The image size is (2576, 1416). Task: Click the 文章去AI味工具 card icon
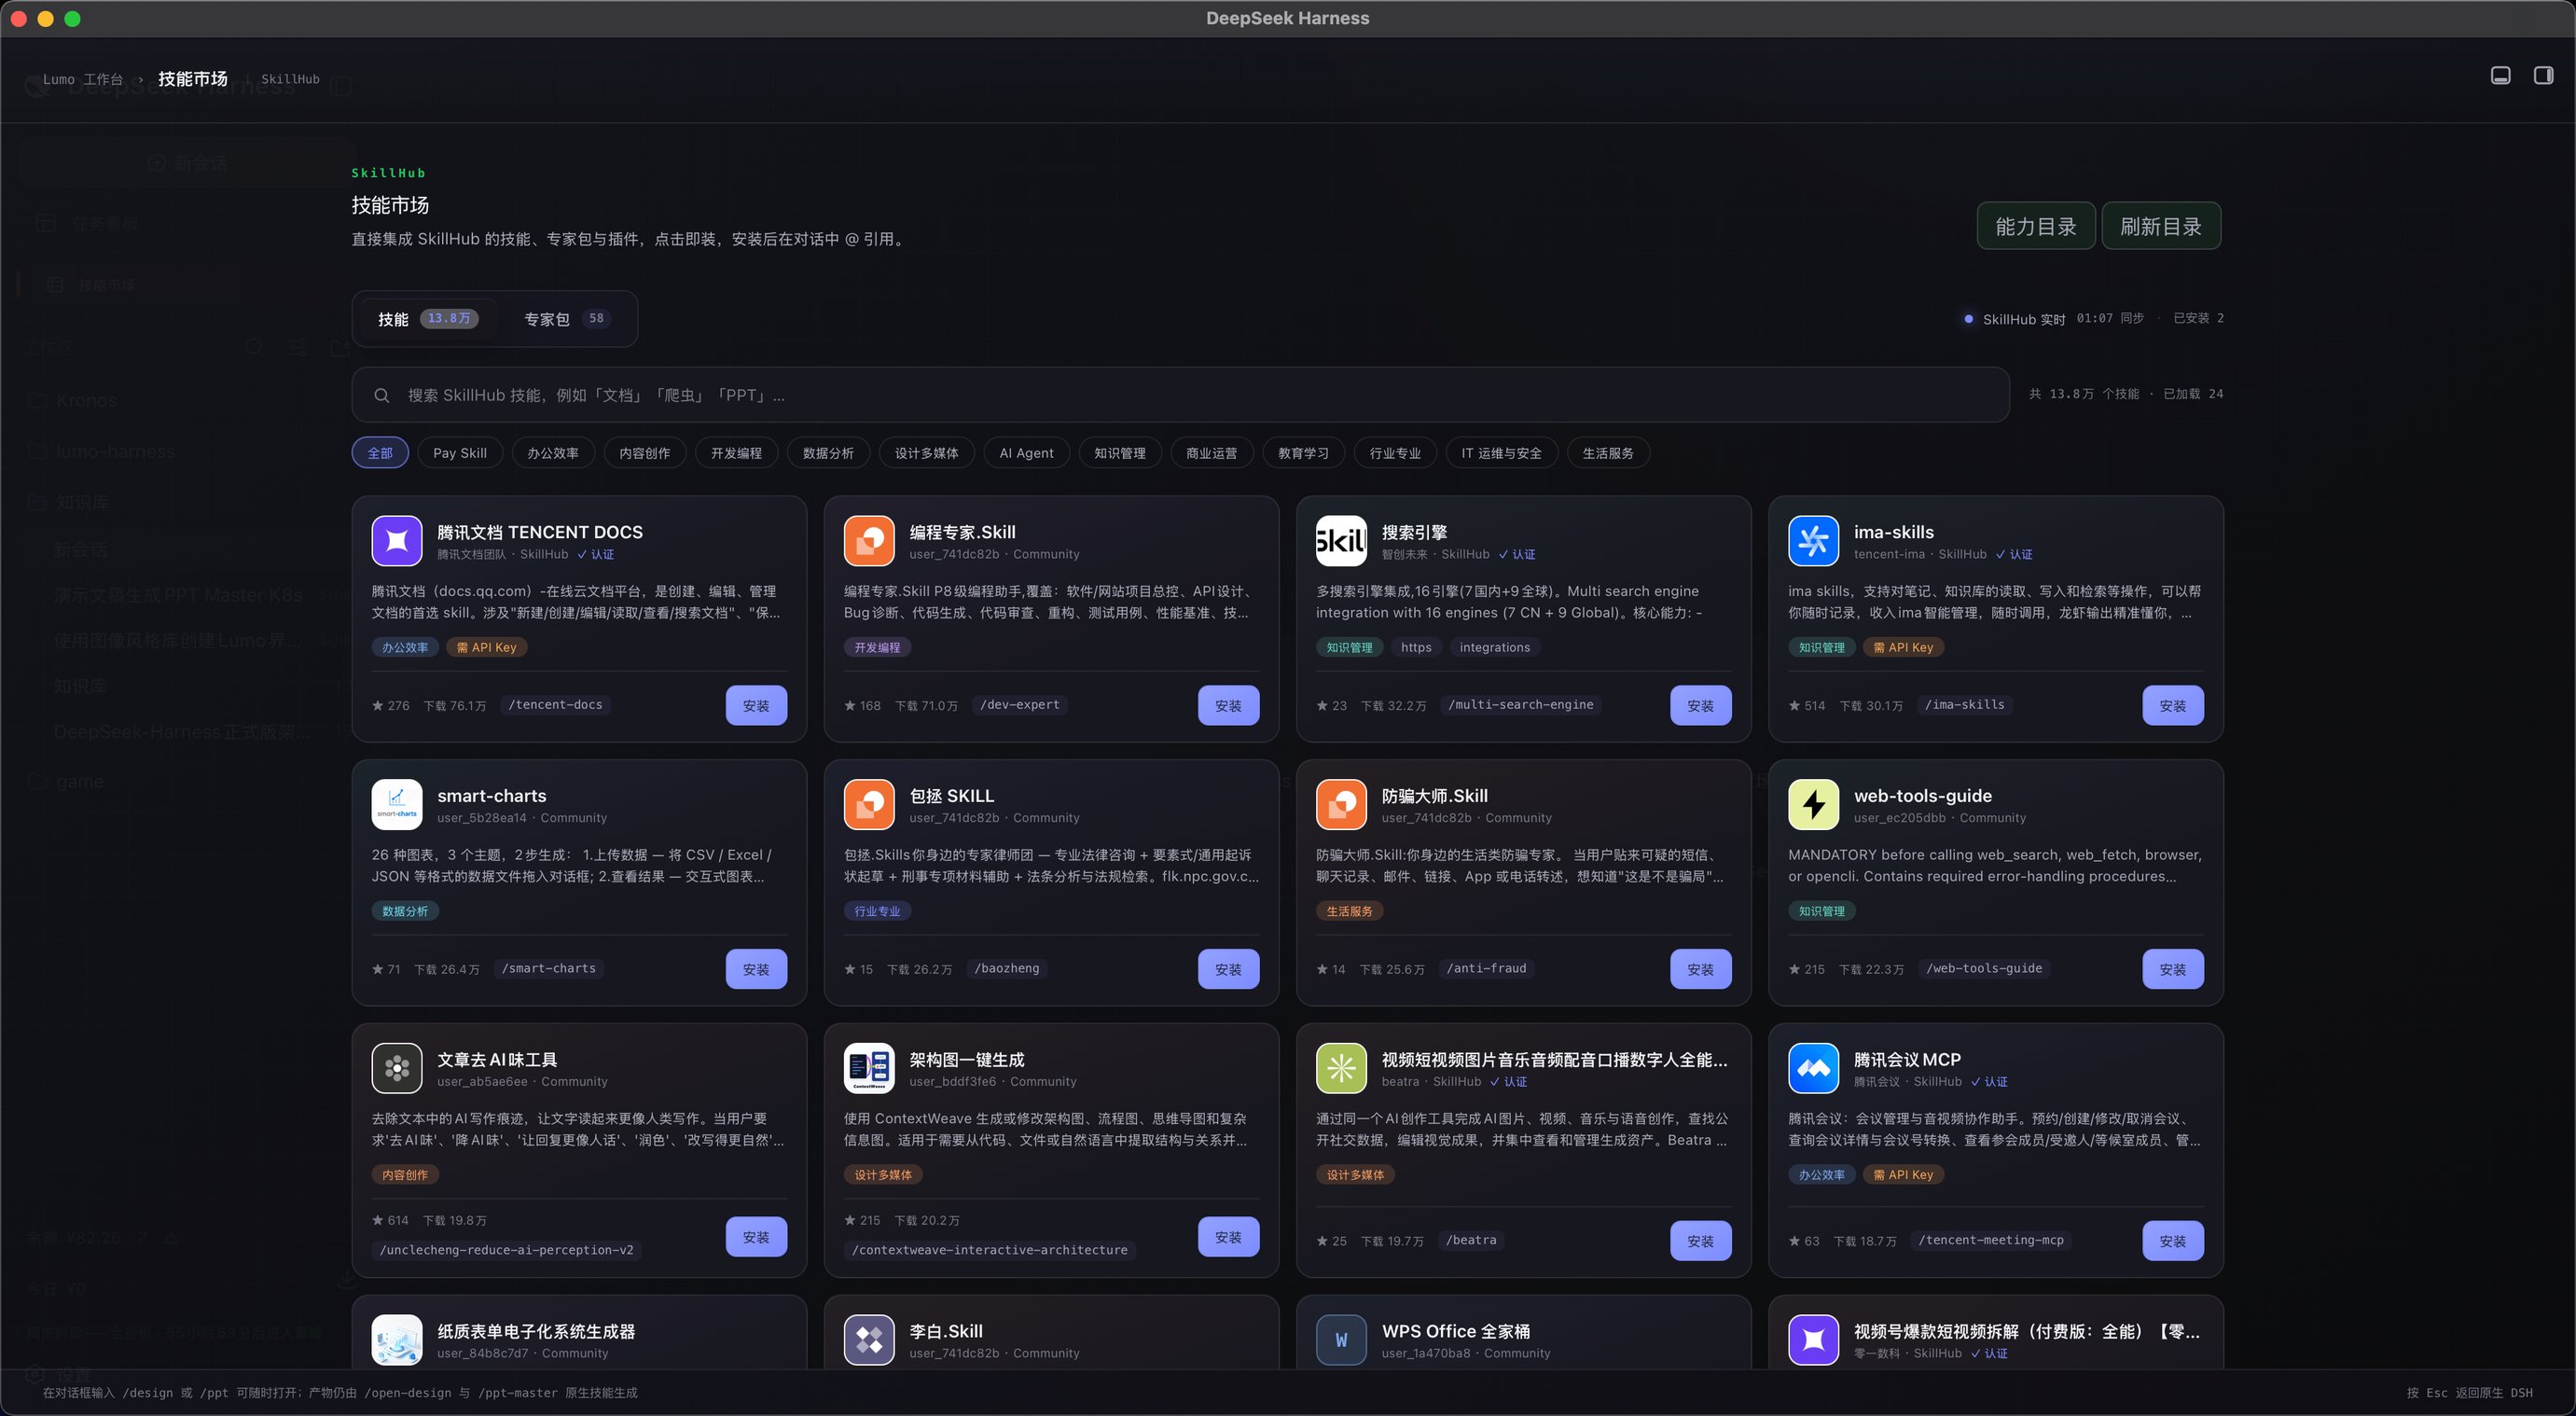tap(397, 1069)
